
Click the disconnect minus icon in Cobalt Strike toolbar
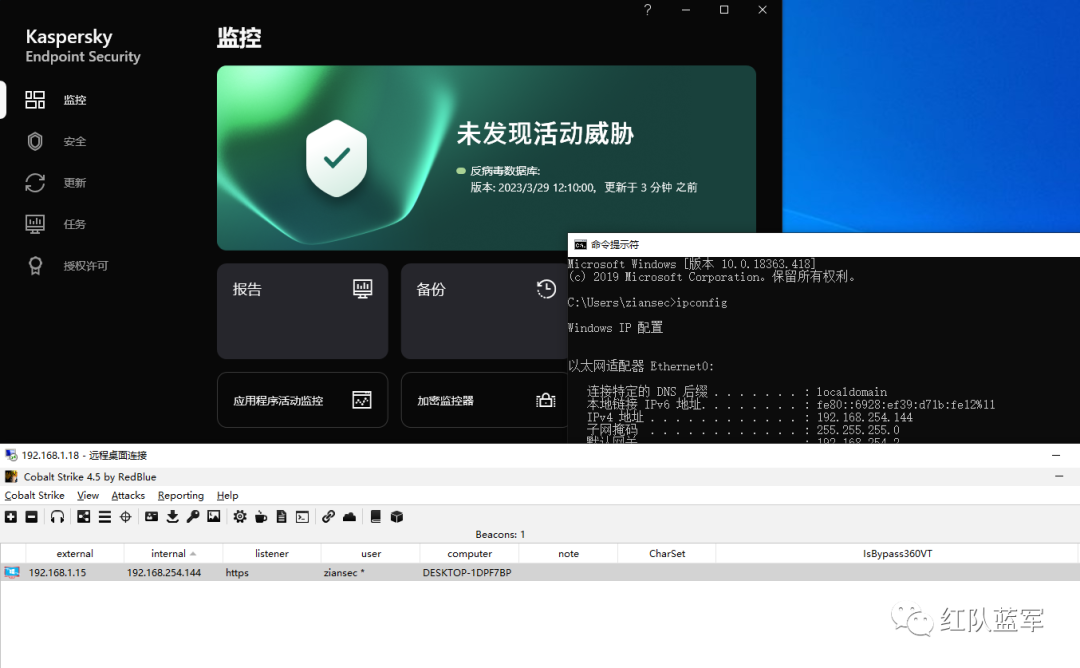pyautogui.click(x=32, y=516)
